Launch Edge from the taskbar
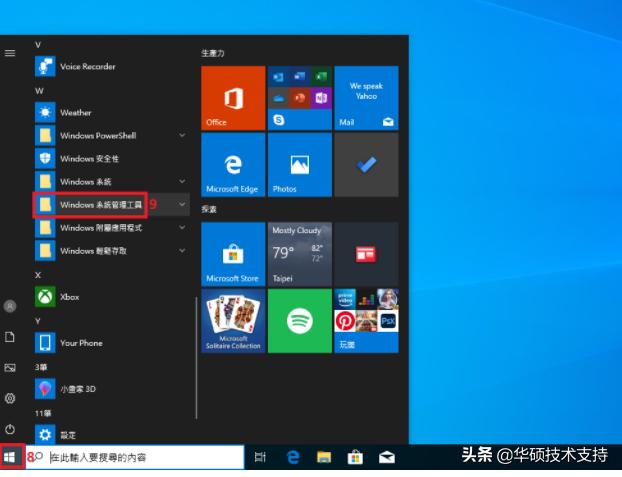Screen dimensions: 622x477 pyautogui.click(x=293, y=457)
